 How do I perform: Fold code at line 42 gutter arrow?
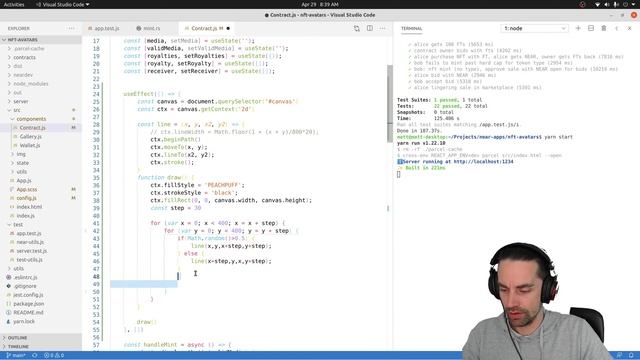pos(86,231)
